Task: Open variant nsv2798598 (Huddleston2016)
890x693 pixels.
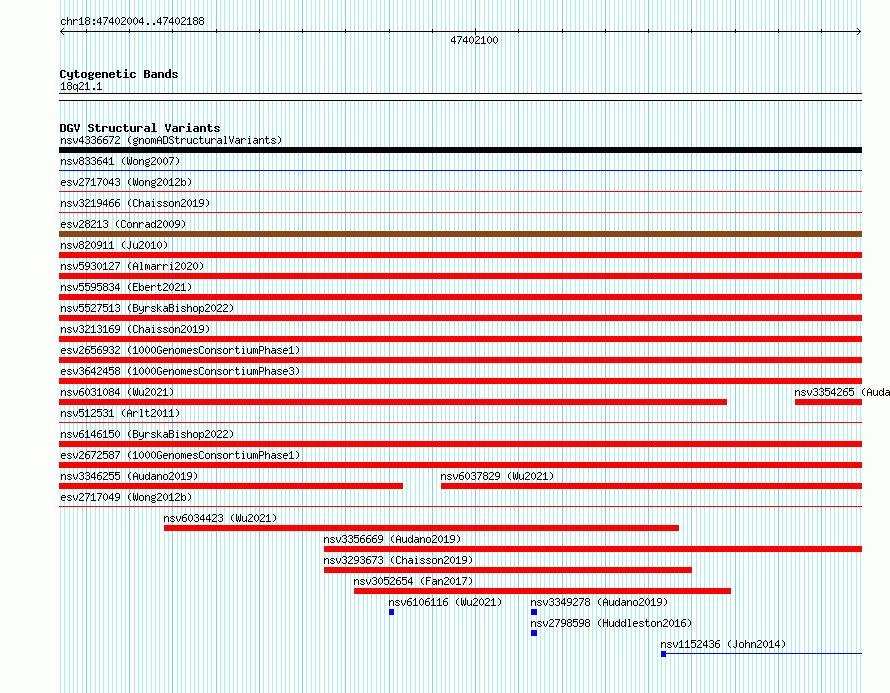Action: coord(611,623)
